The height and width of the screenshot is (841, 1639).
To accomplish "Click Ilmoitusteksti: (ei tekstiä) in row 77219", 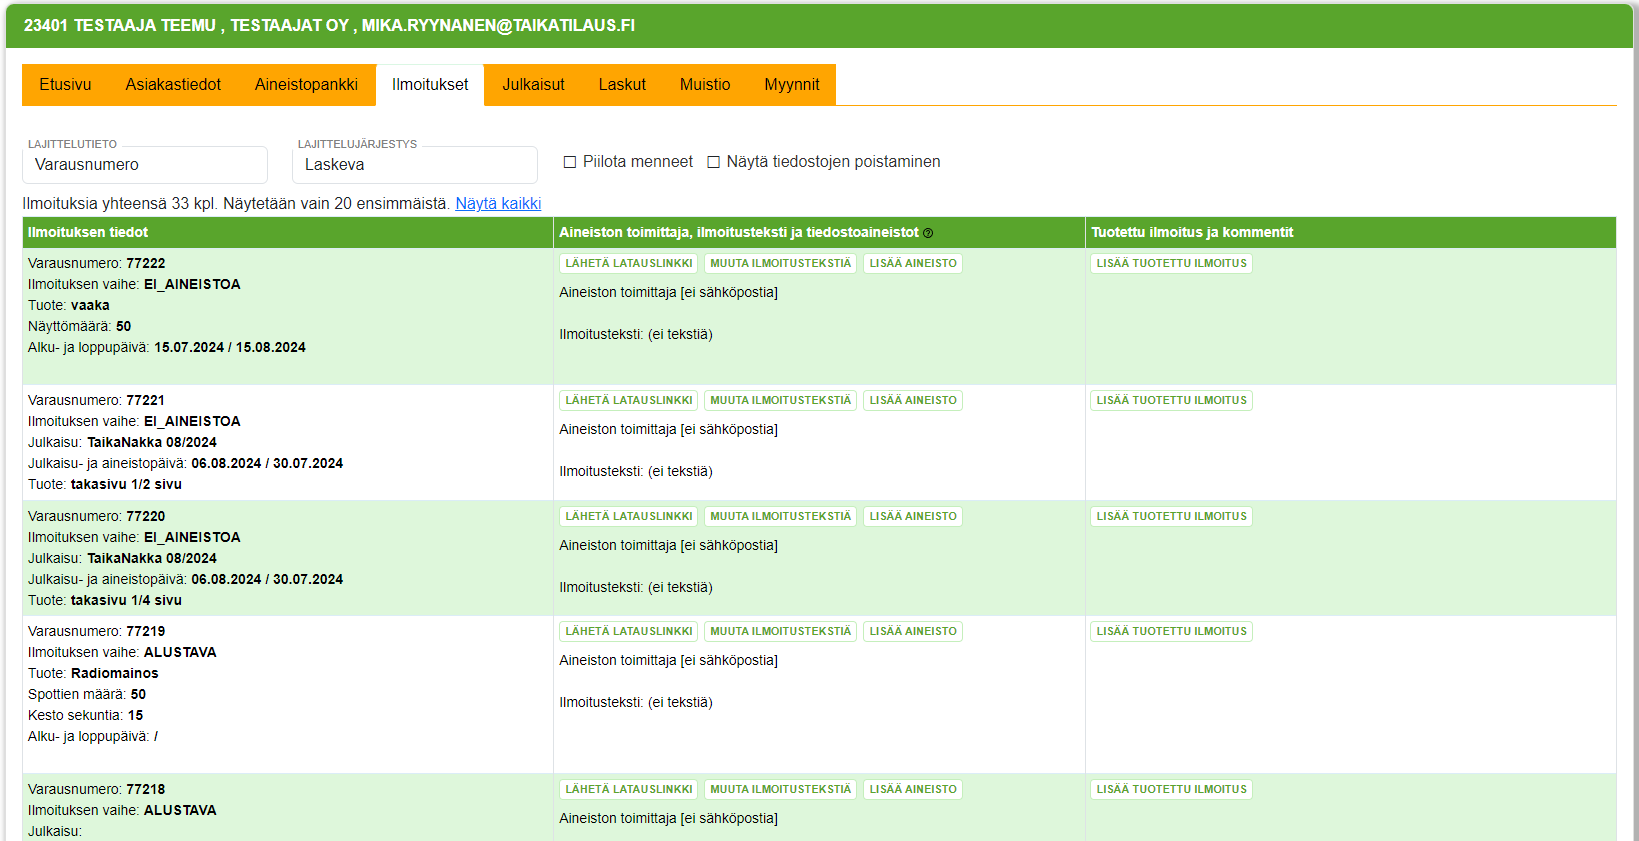I will (x=636, y=702).
